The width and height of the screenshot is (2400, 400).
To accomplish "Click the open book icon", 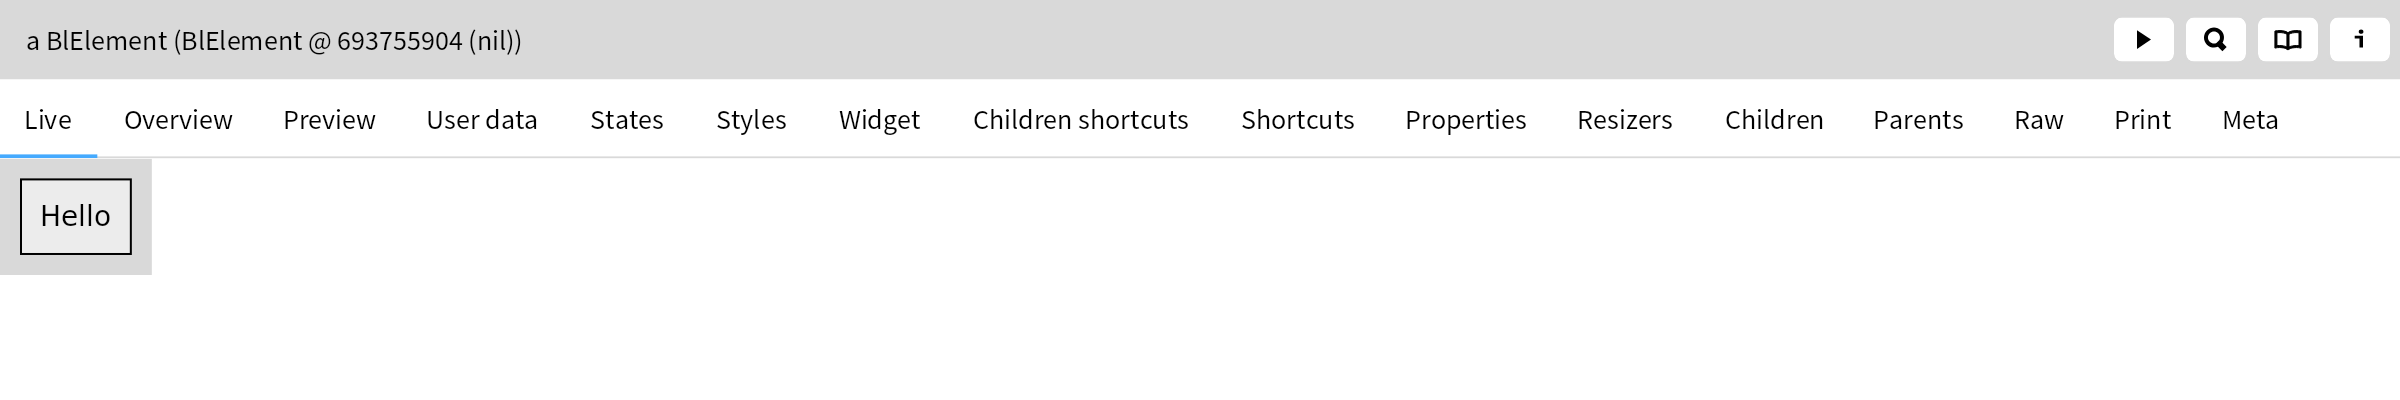I will (x=2287, y=40).
